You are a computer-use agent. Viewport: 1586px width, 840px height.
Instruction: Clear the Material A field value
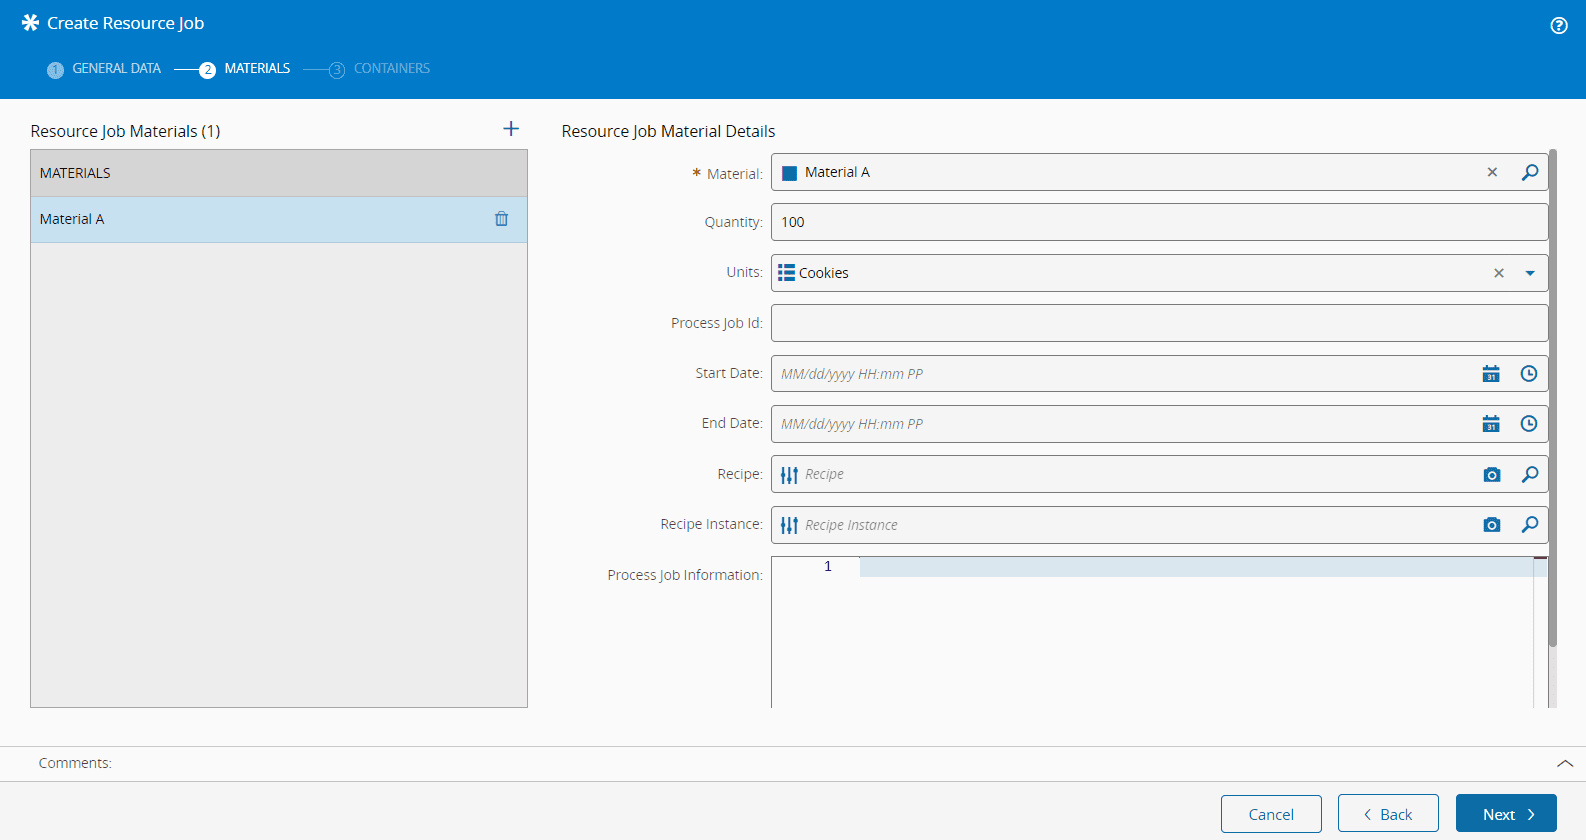tap(1492, 172)
